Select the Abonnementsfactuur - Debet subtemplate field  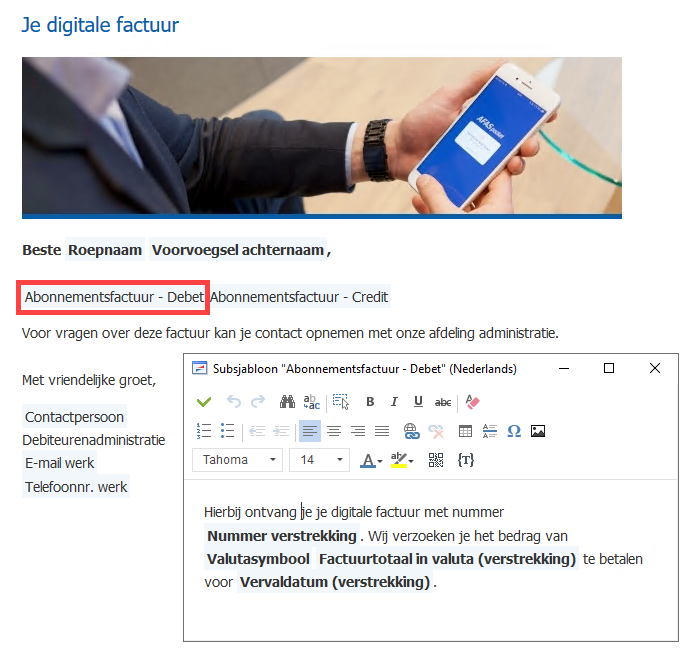114,297
